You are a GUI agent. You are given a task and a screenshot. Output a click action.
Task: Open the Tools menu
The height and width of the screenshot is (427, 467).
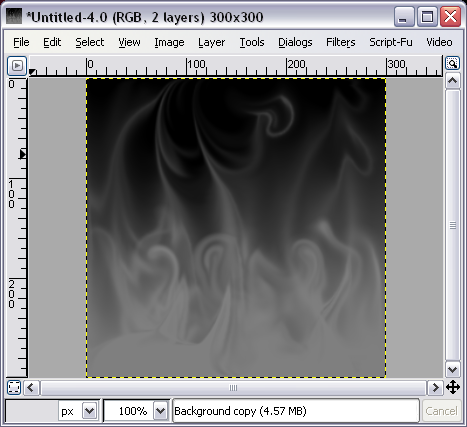coord(252,42)
